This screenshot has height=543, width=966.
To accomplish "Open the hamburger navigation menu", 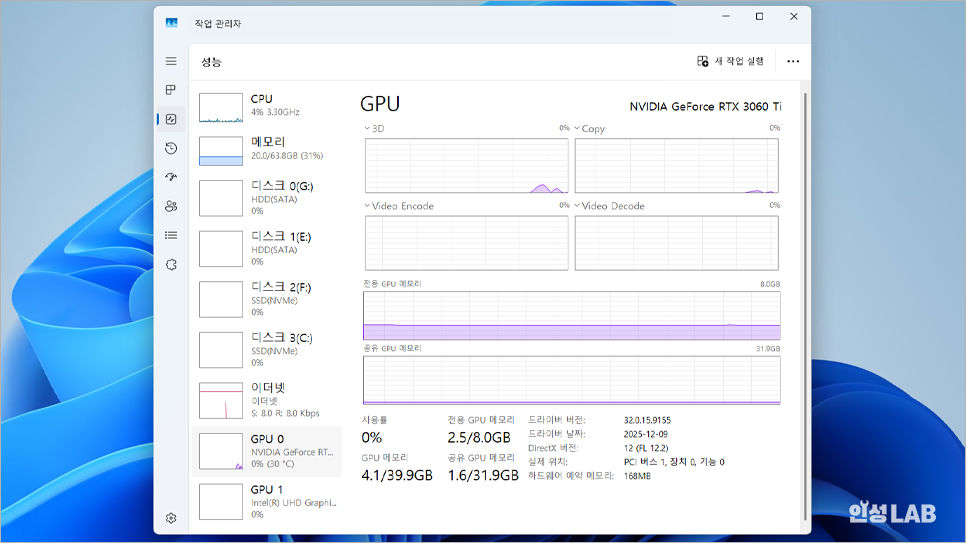I will (x=171, y=61).
